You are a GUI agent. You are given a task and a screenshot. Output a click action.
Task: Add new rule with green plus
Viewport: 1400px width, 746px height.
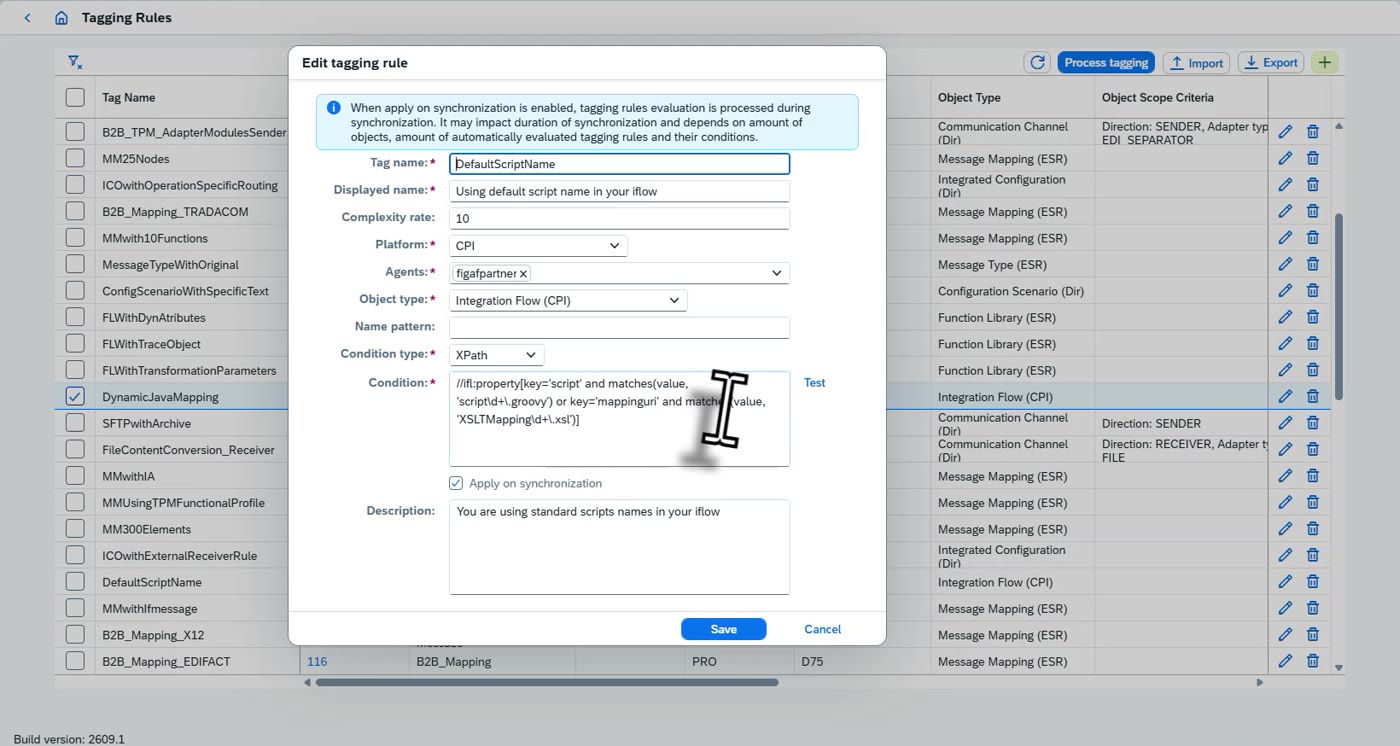pos(1324,62)
